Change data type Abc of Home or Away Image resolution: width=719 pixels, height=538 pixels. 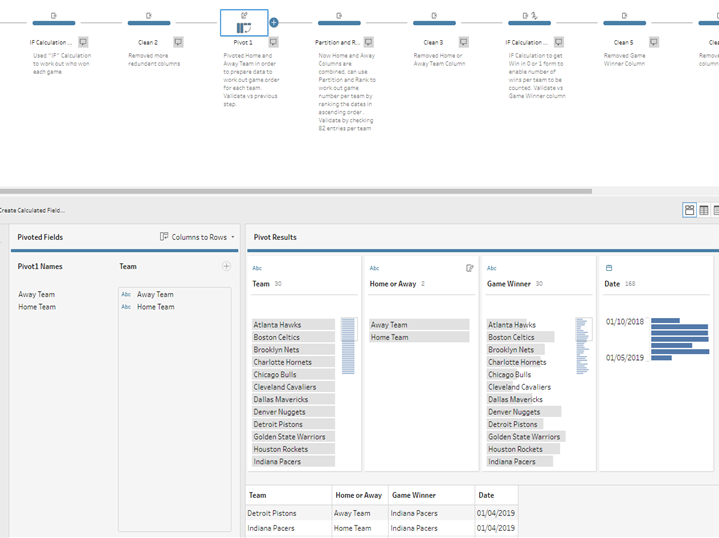(x=375, y=268)
